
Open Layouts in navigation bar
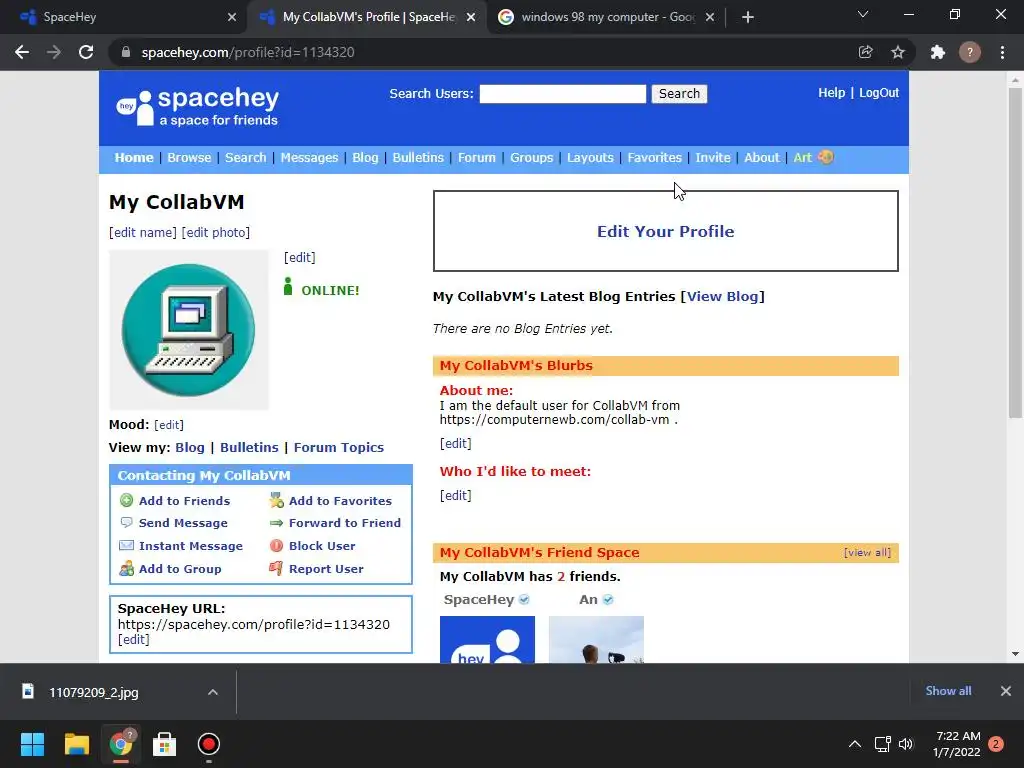(x=590, y=157)
